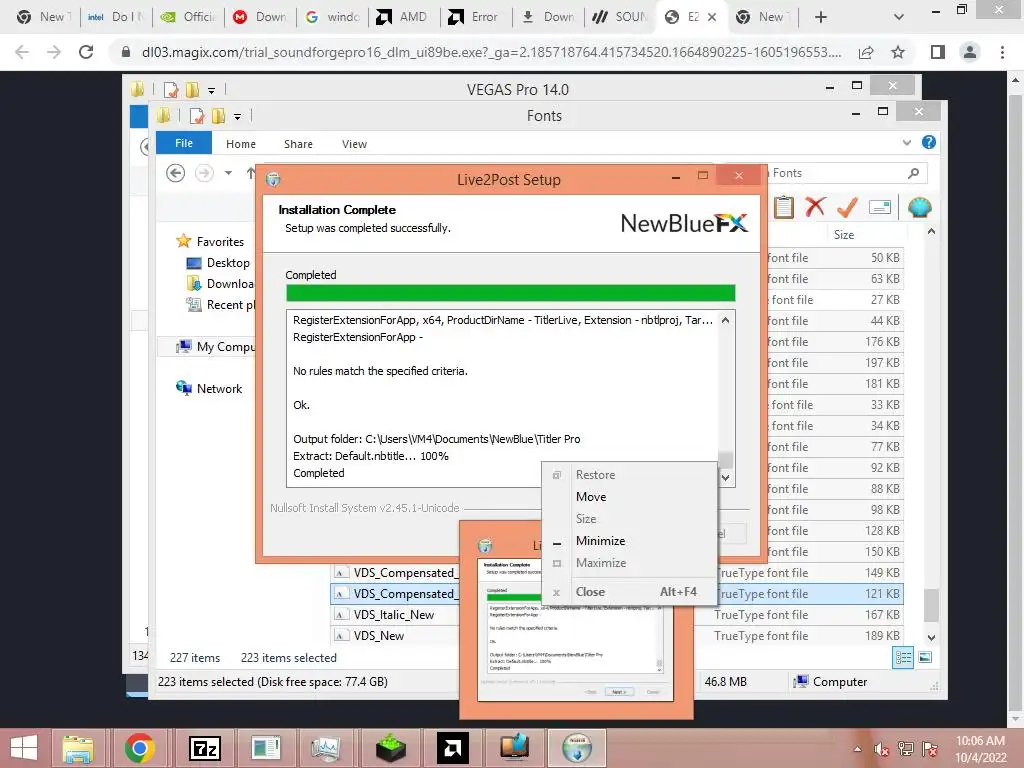The height and width of the screenshot is (768, 1024).
Task: Click the Action Center flag tray icon
Action: click(x=929, y=749)
